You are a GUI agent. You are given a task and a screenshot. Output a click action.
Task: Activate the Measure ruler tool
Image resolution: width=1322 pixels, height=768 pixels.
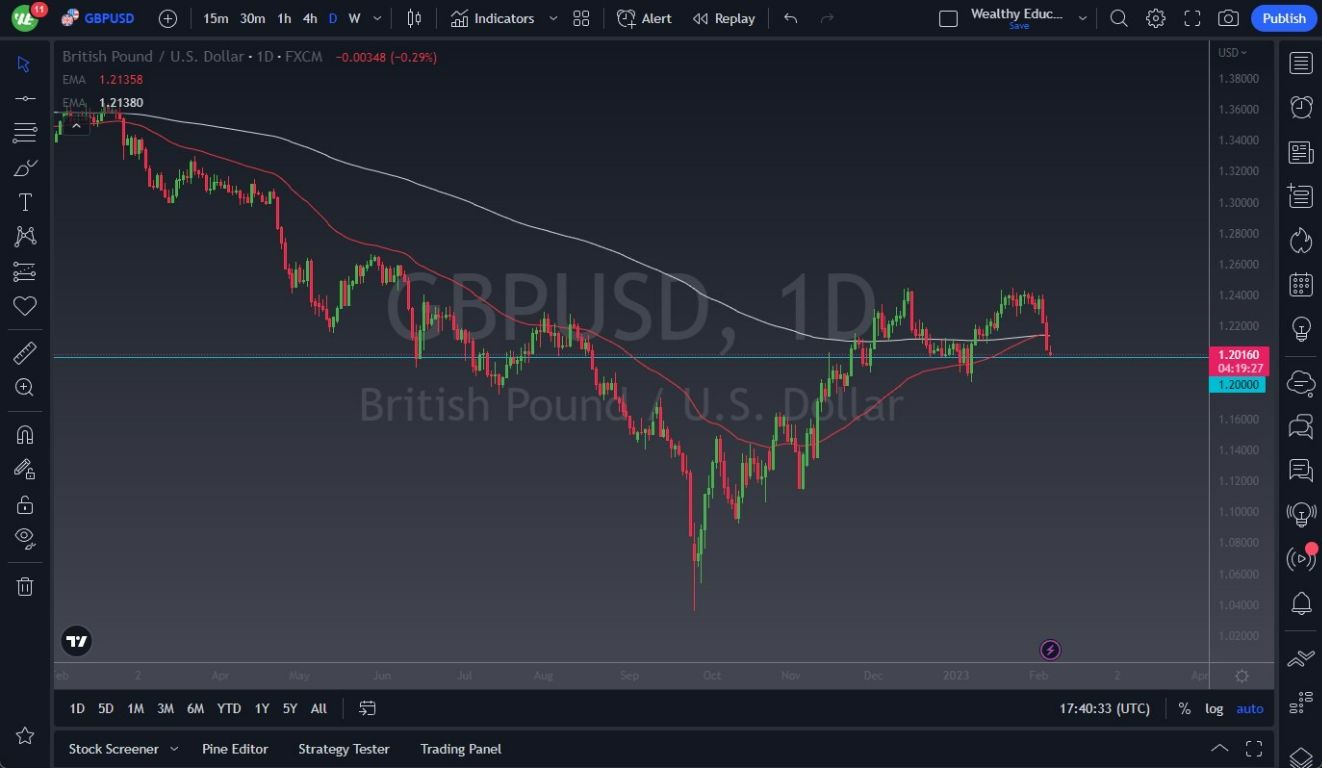(25, 352)
